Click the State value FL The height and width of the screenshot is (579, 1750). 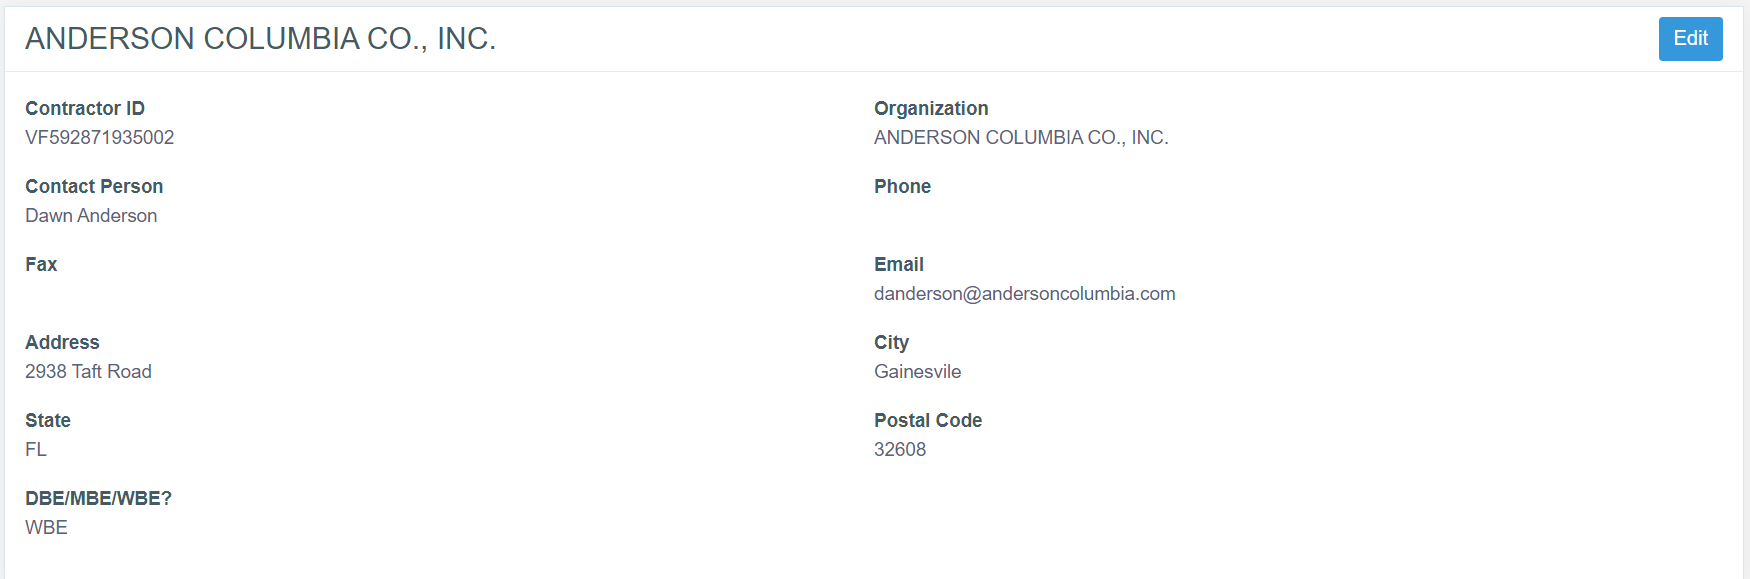coord(36,450)
